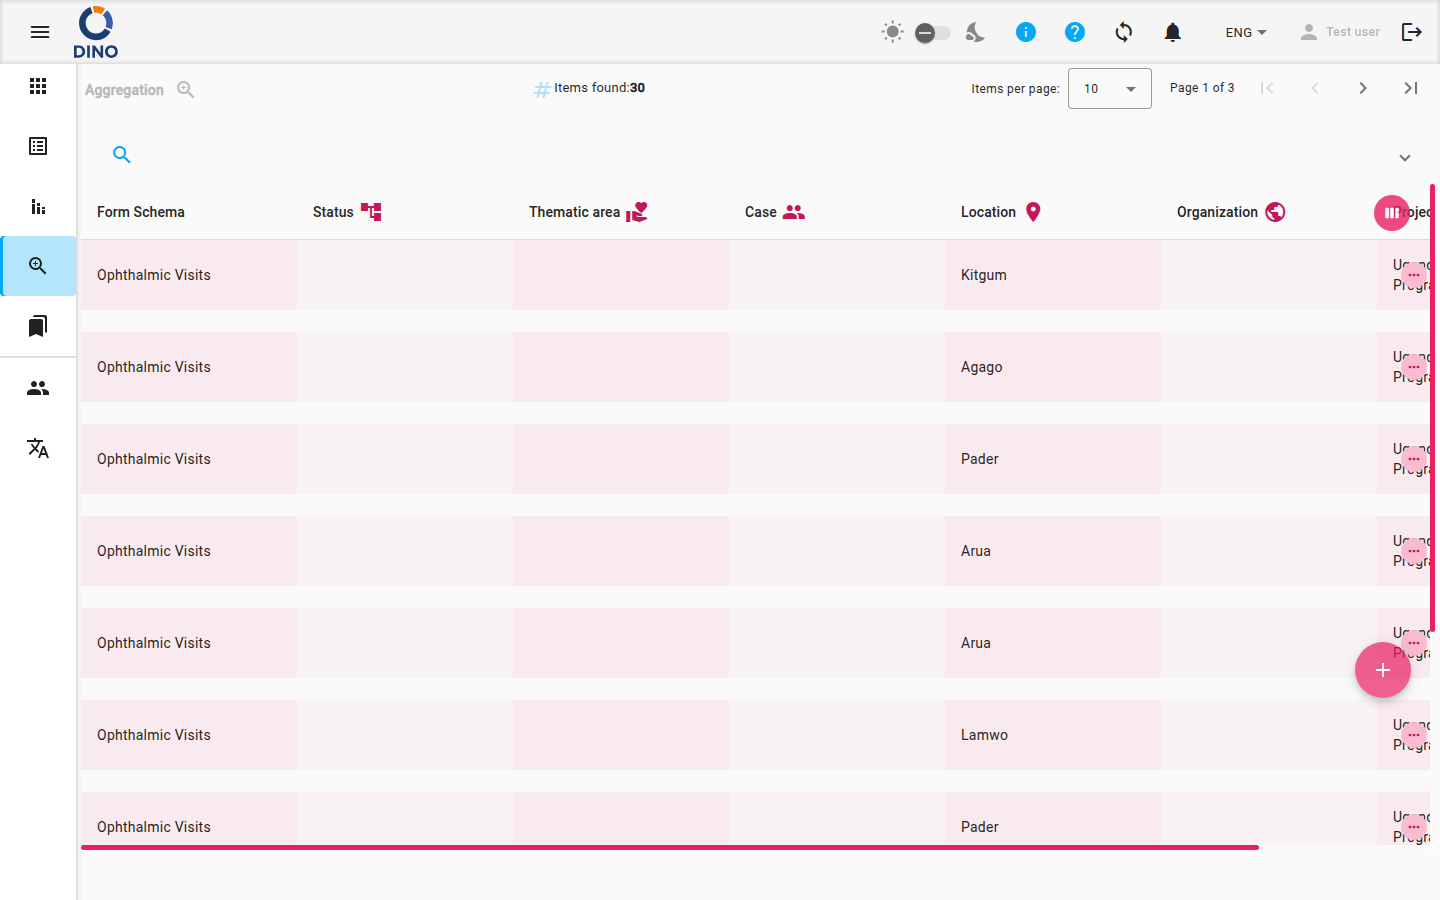
Task: Open the hamburger navigation menu
Action: tap(40, 32)
